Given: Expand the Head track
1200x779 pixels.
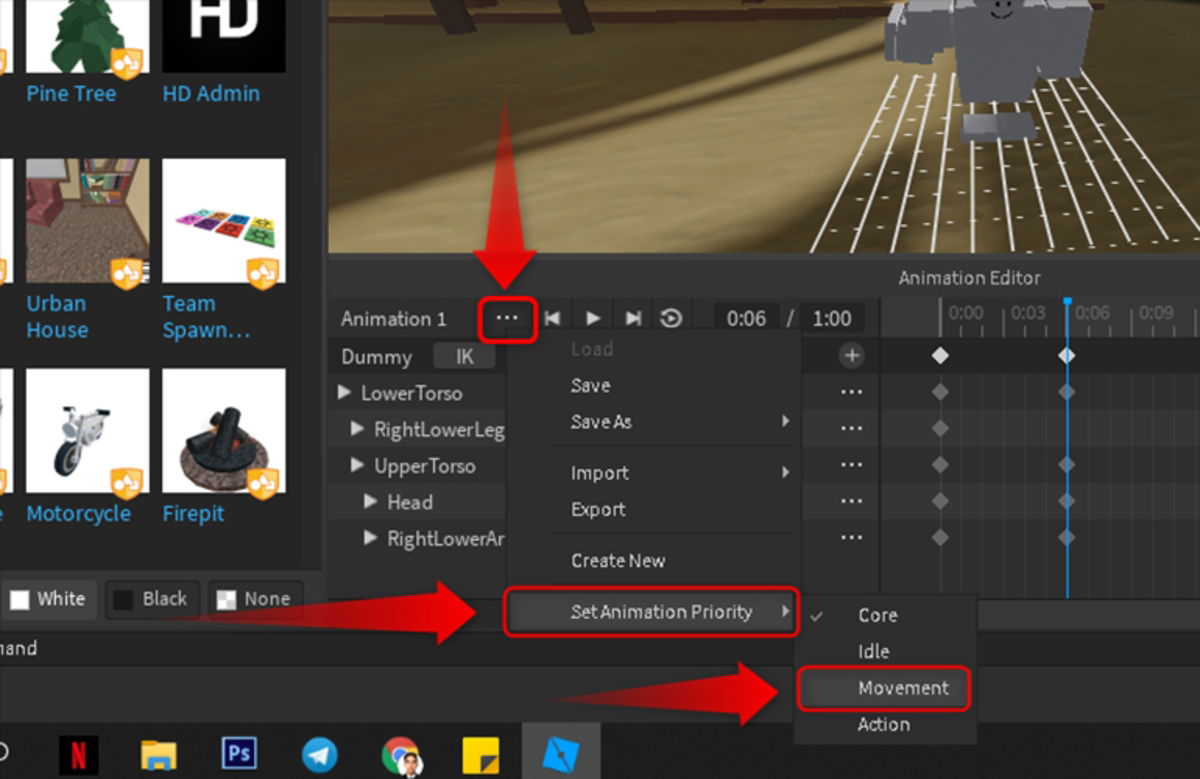Looking at the screenshot, I should point(368,501).
